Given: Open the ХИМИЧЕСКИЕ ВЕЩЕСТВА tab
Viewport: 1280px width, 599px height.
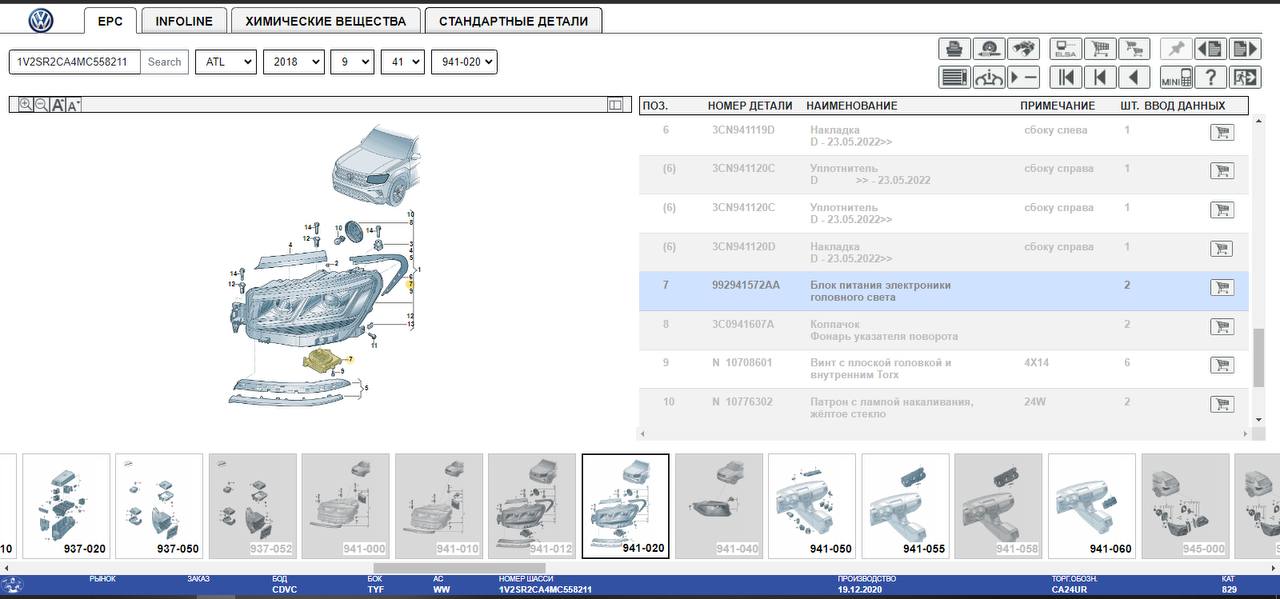Looking at the screenshot, I should (326, 21).
